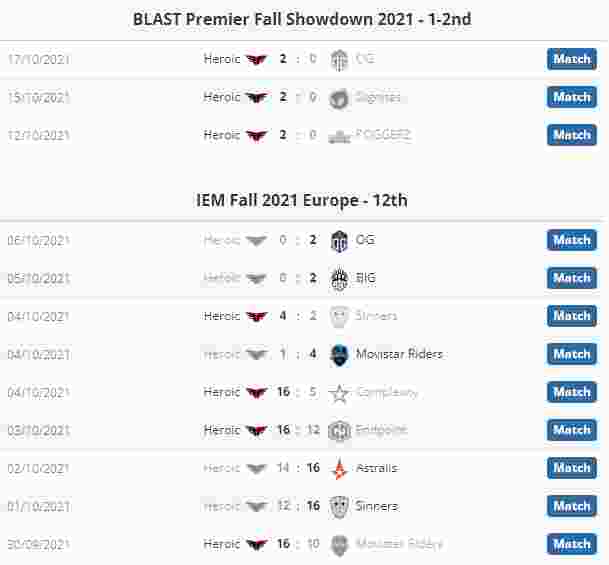609x565 pixels.
Task: Open the Match button for 30/09/2021 game
Action: click(x=572, y=544)
